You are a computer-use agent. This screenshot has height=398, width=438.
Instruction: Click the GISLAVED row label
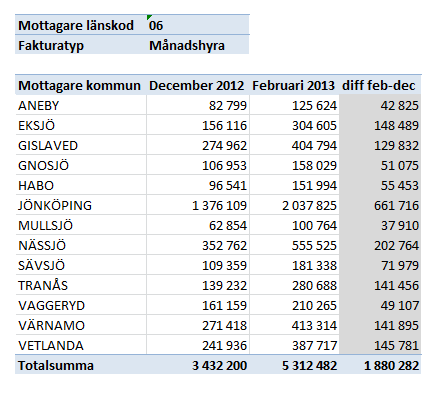(48, 146)
